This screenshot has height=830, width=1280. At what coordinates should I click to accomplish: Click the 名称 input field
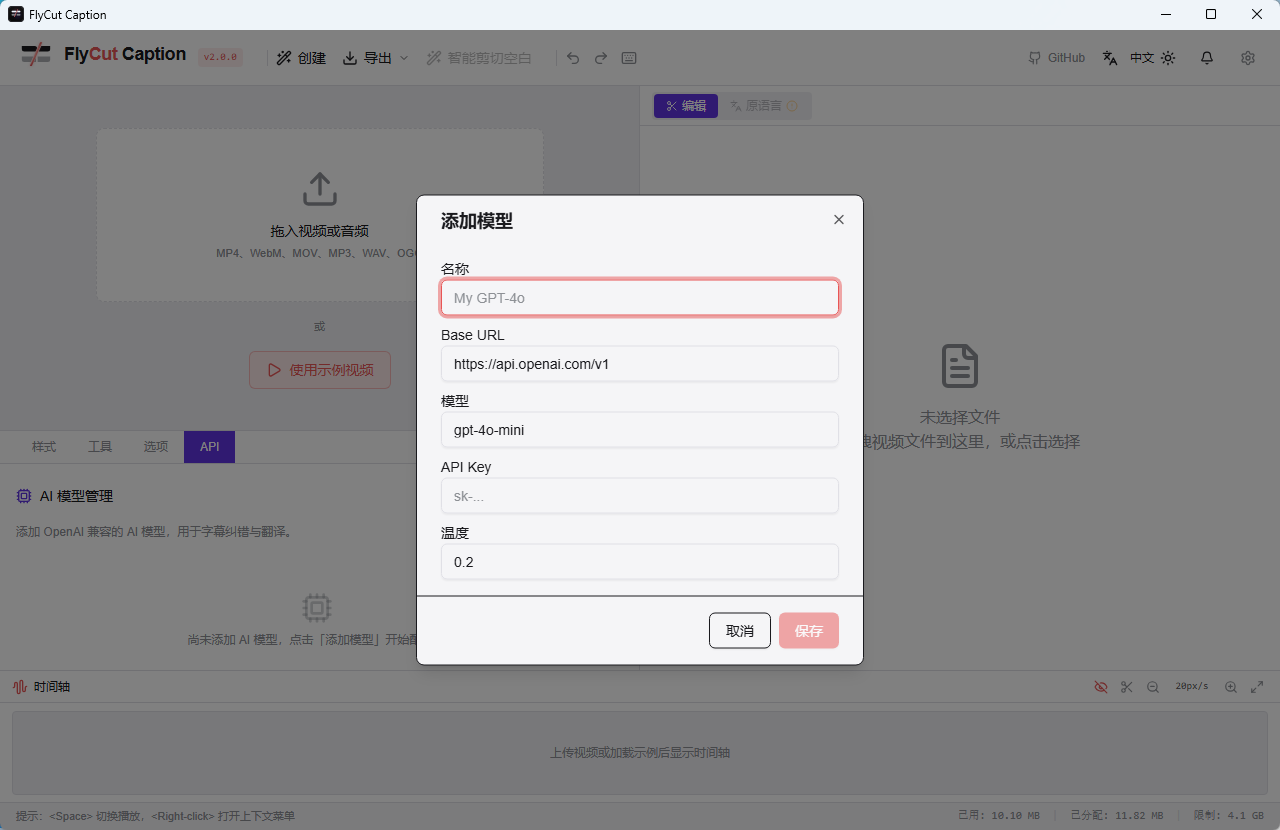[640, 298]
